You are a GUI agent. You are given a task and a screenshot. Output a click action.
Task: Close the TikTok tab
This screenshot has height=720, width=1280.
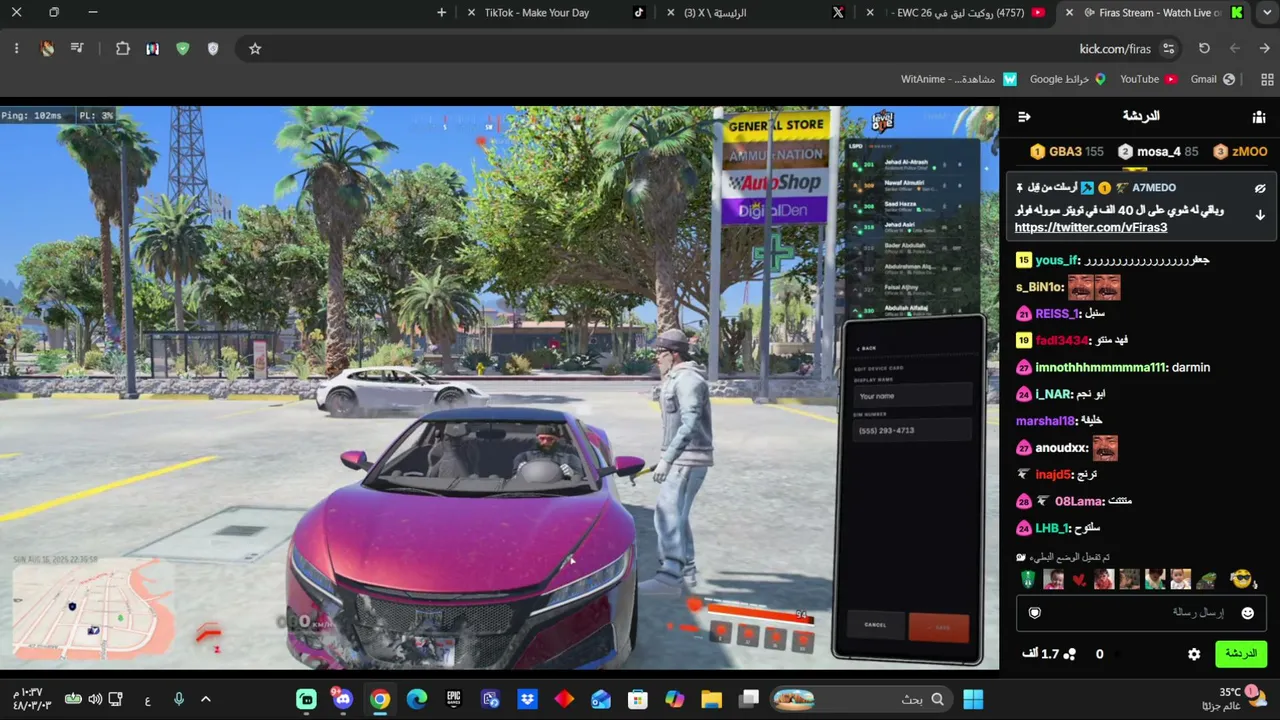472,13
